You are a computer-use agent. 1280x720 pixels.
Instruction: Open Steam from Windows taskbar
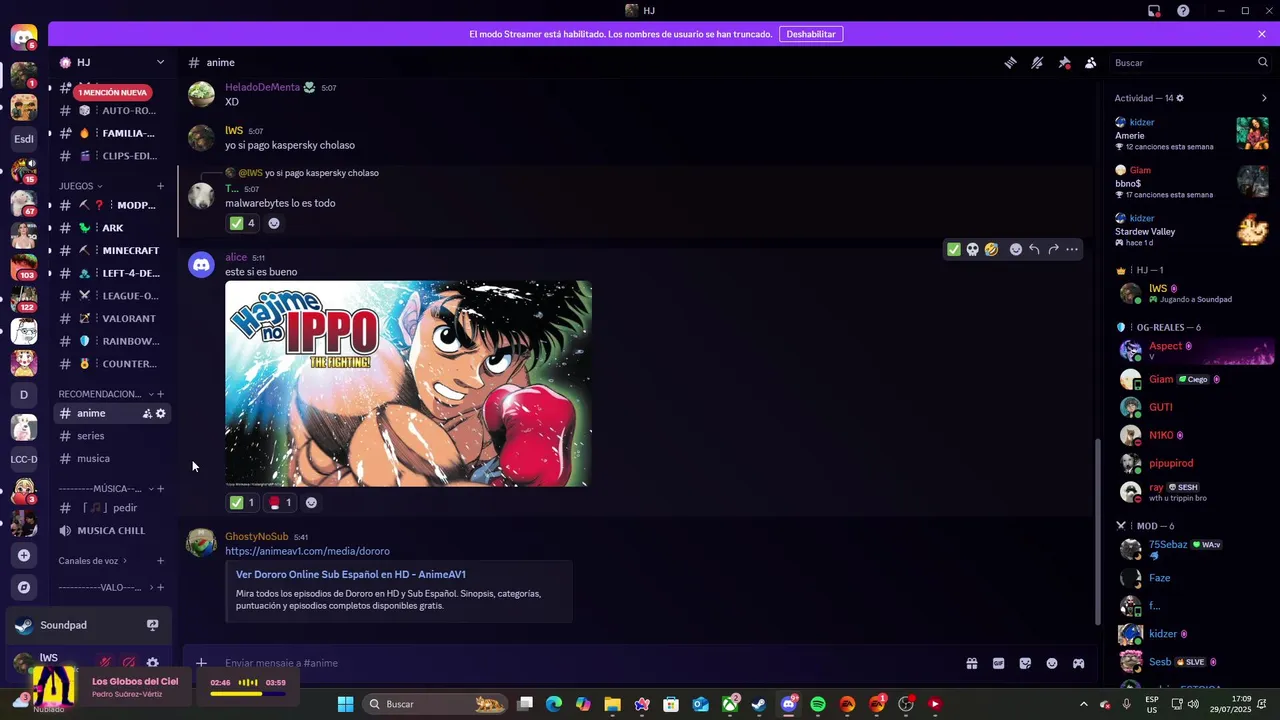[759, 704]
